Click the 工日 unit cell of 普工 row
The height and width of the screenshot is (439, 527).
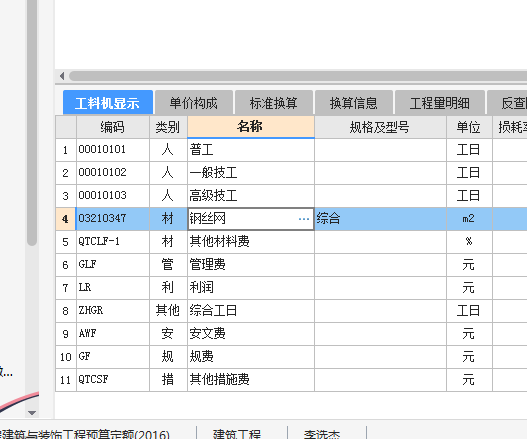click(469, 150)
